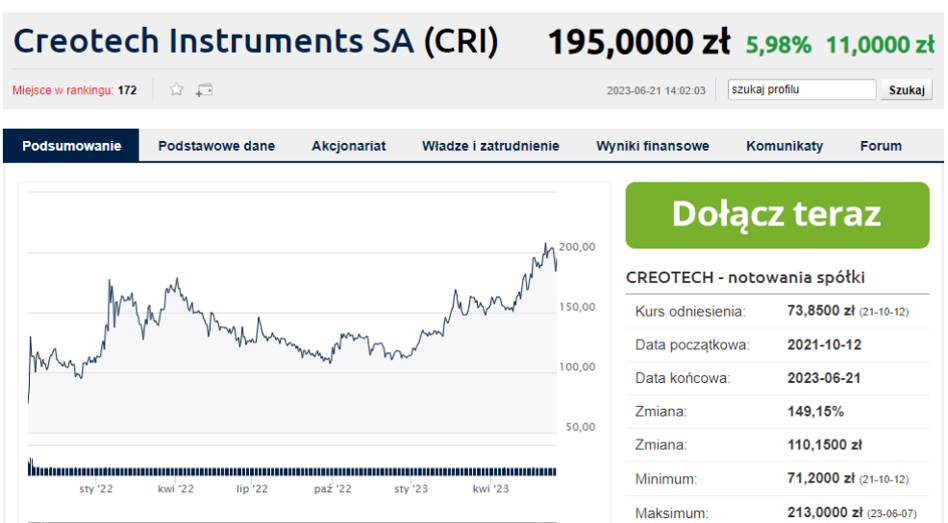This screenshot has width=948, height=523.
Task: Click the green Dołącz teraz button
Action: click(x=777, y=214)
